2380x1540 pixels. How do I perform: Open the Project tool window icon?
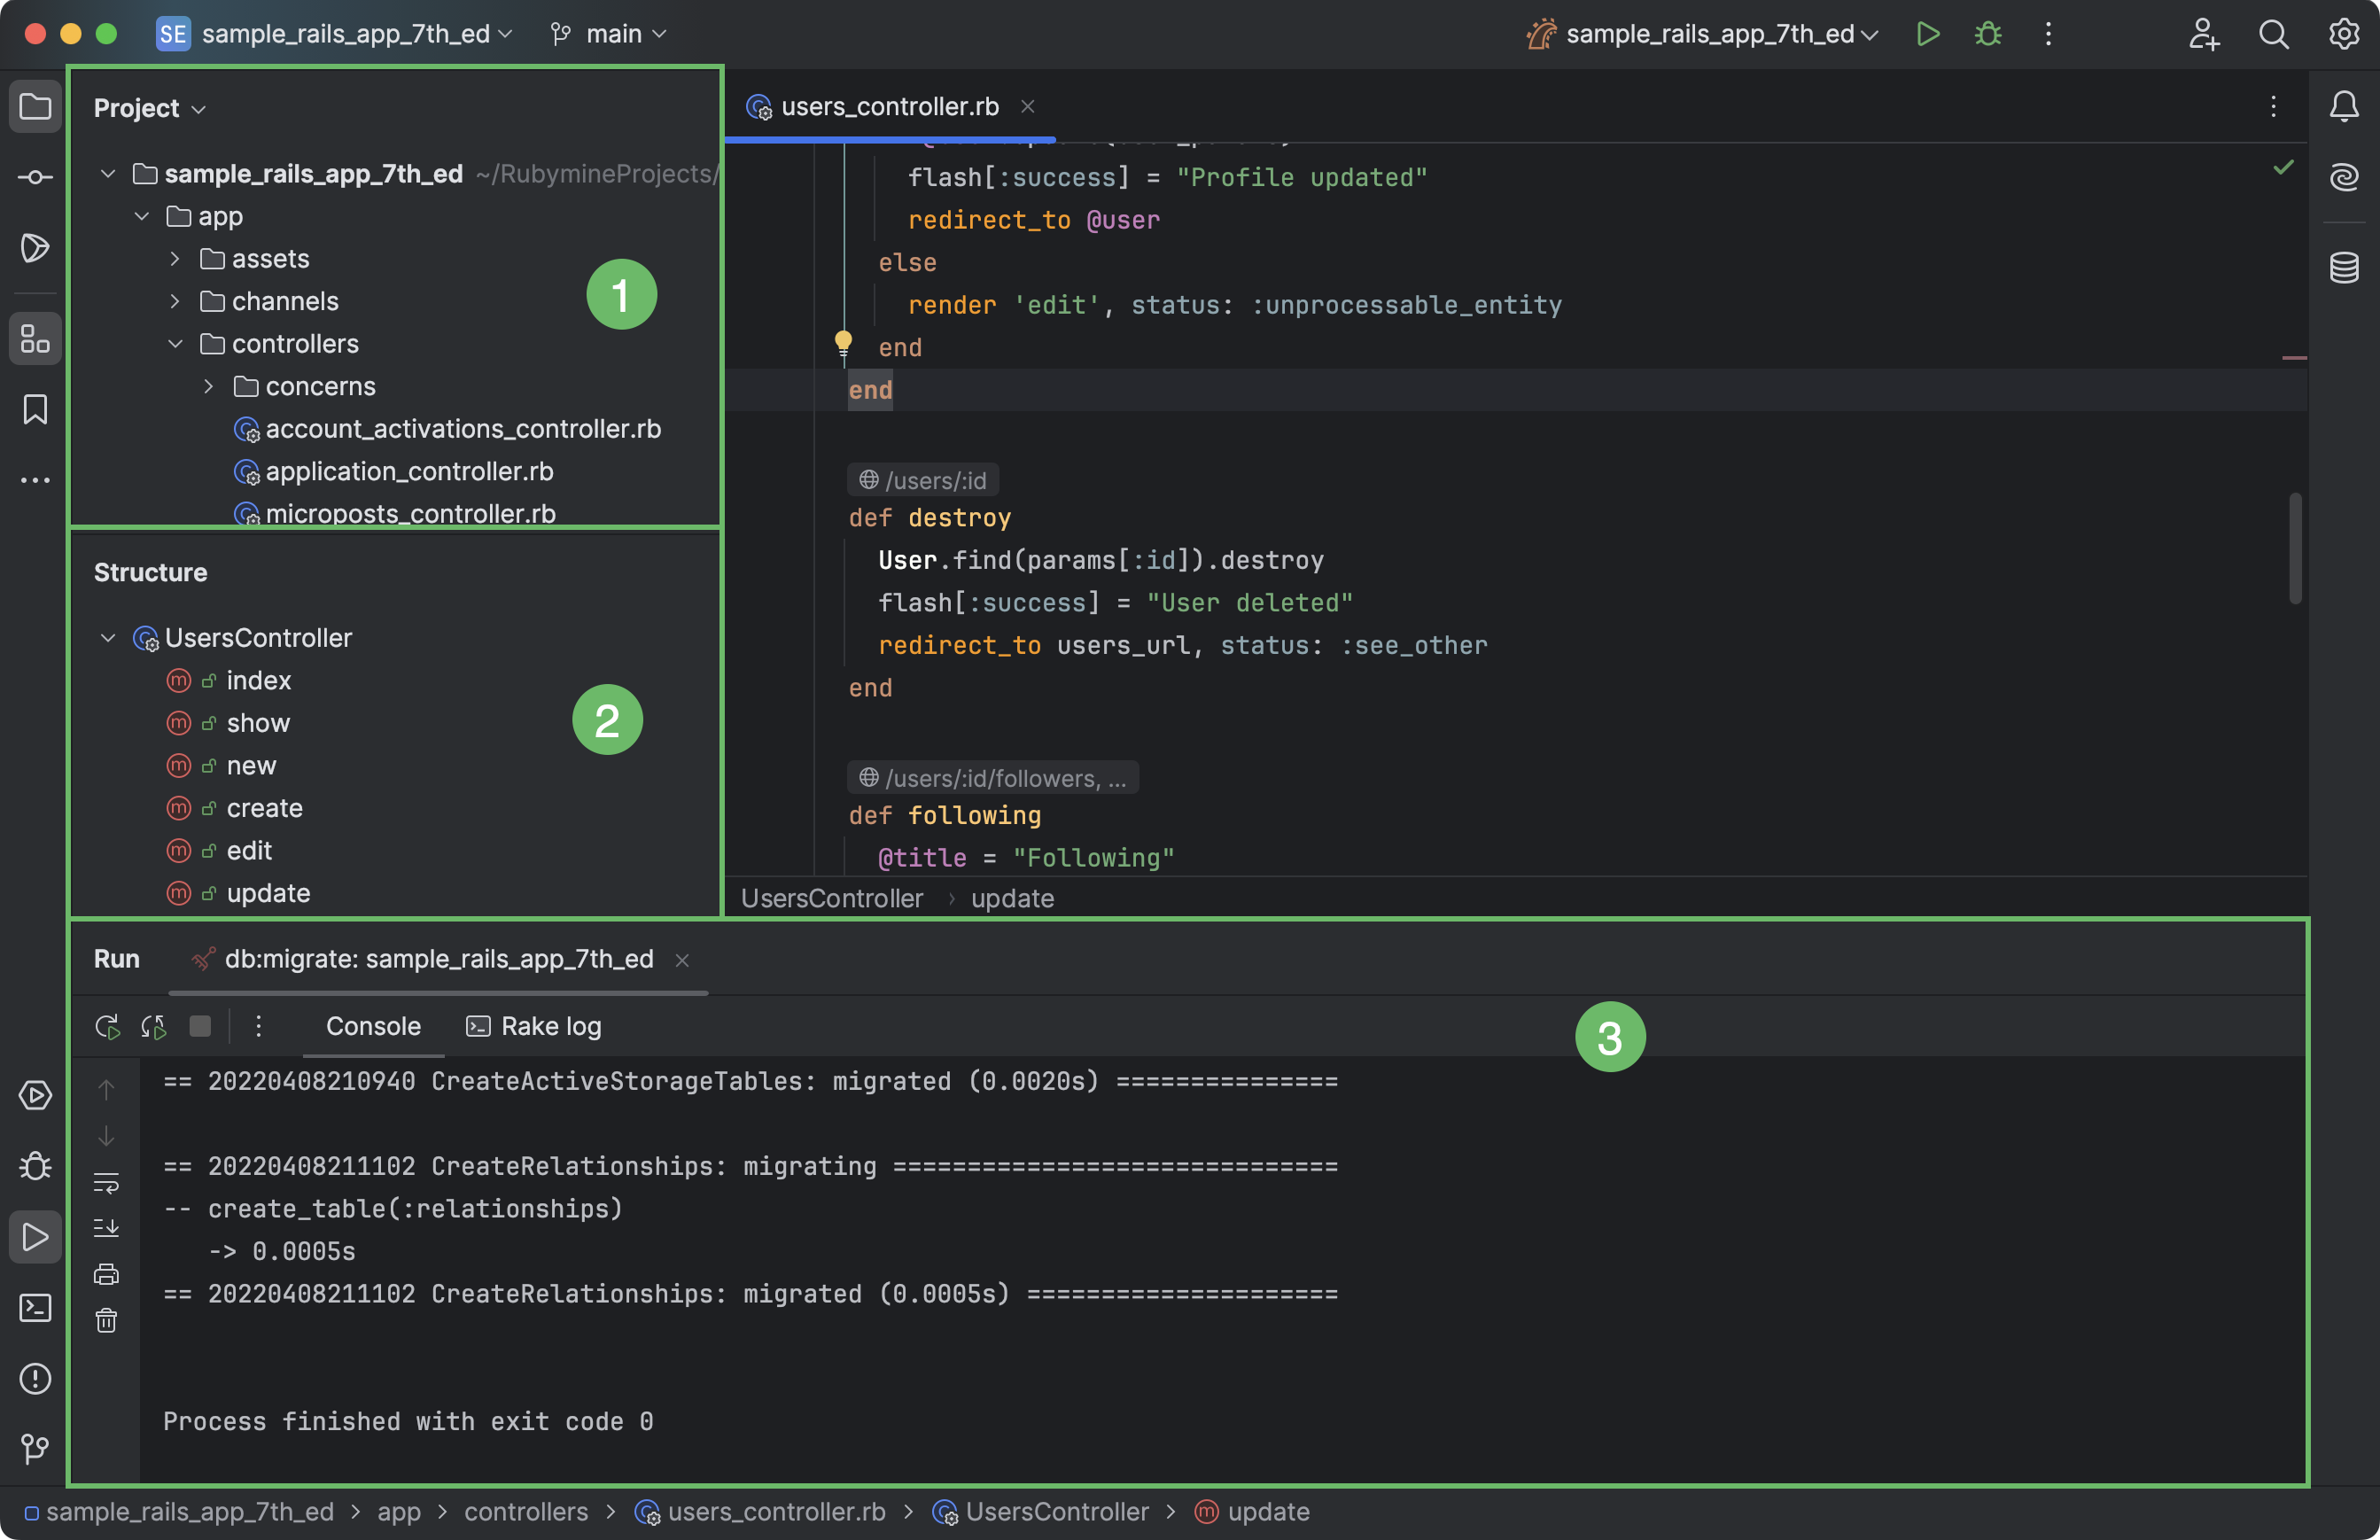pos(35,107)
